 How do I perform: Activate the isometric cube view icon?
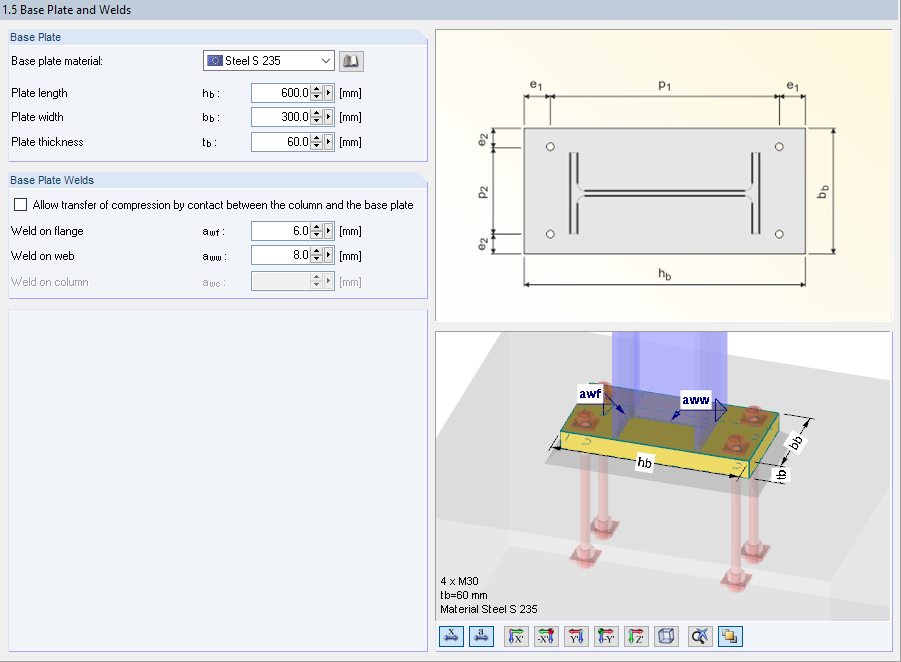pyautogui.click(x=666, y=636)
